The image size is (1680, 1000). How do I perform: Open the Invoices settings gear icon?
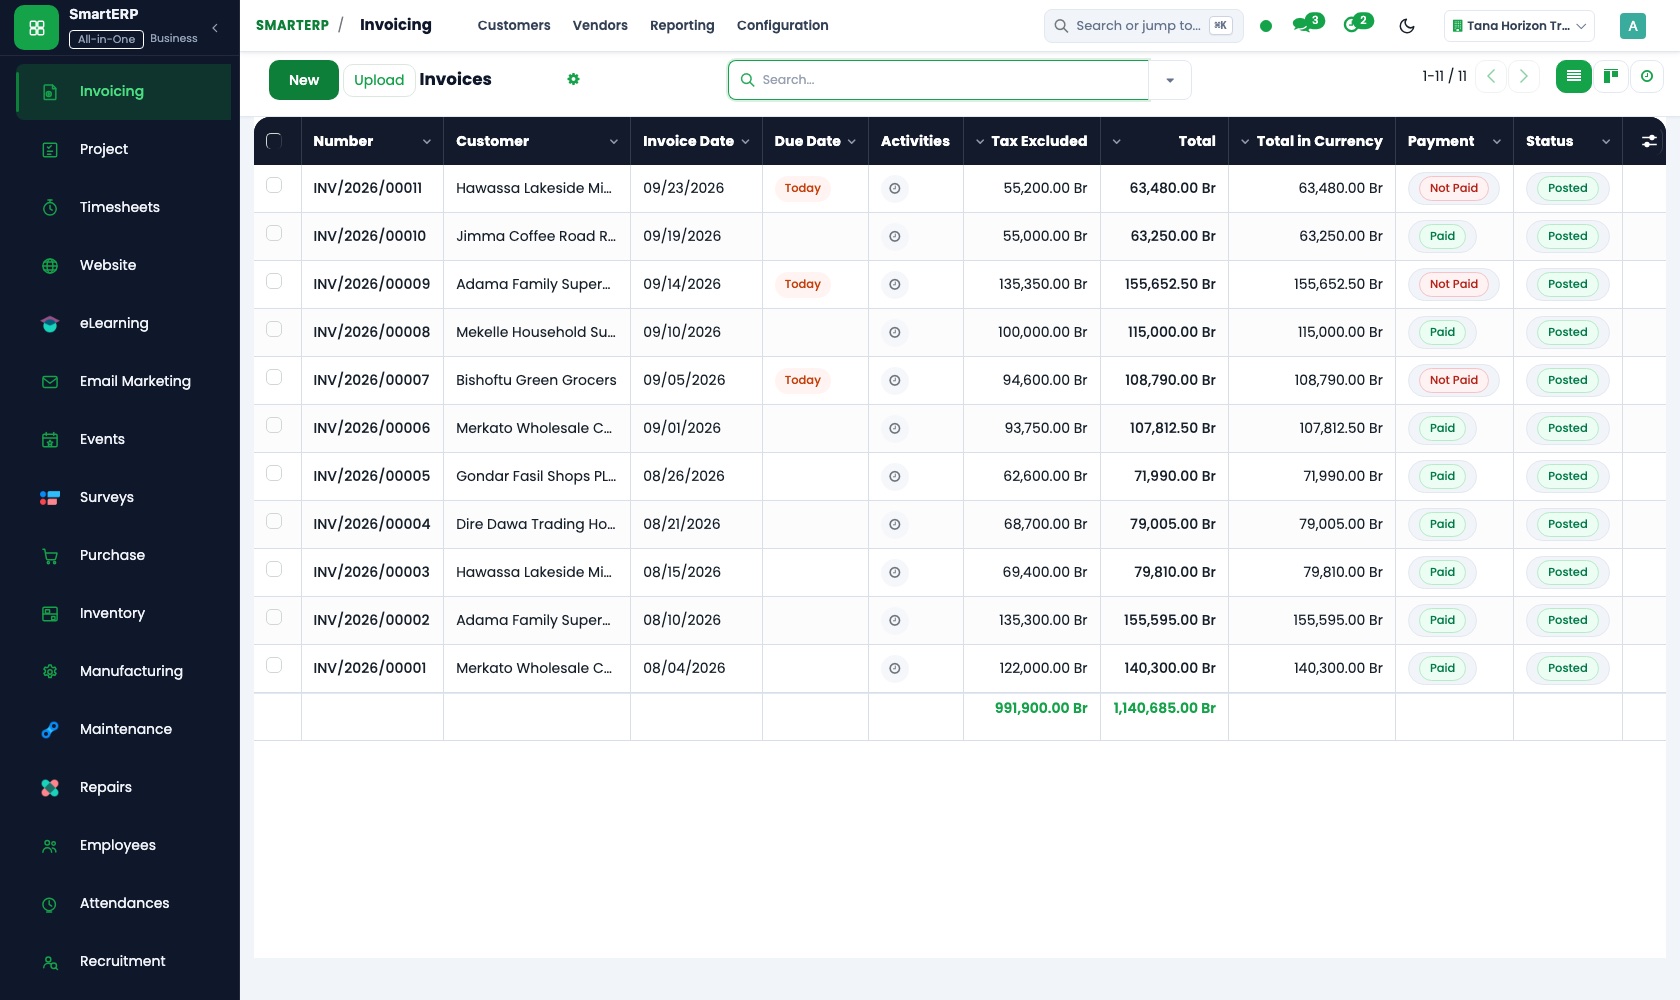pos(573,79)
